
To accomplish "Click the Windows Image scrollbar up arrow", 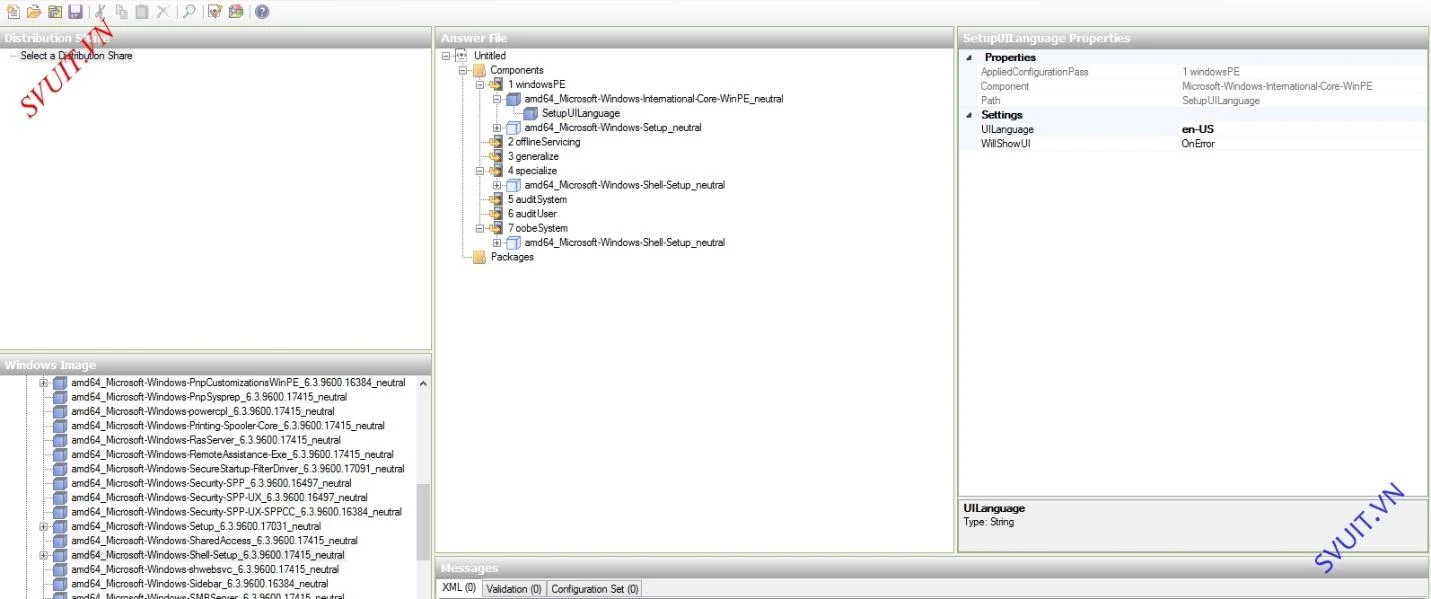I will [x=423, y=383].
